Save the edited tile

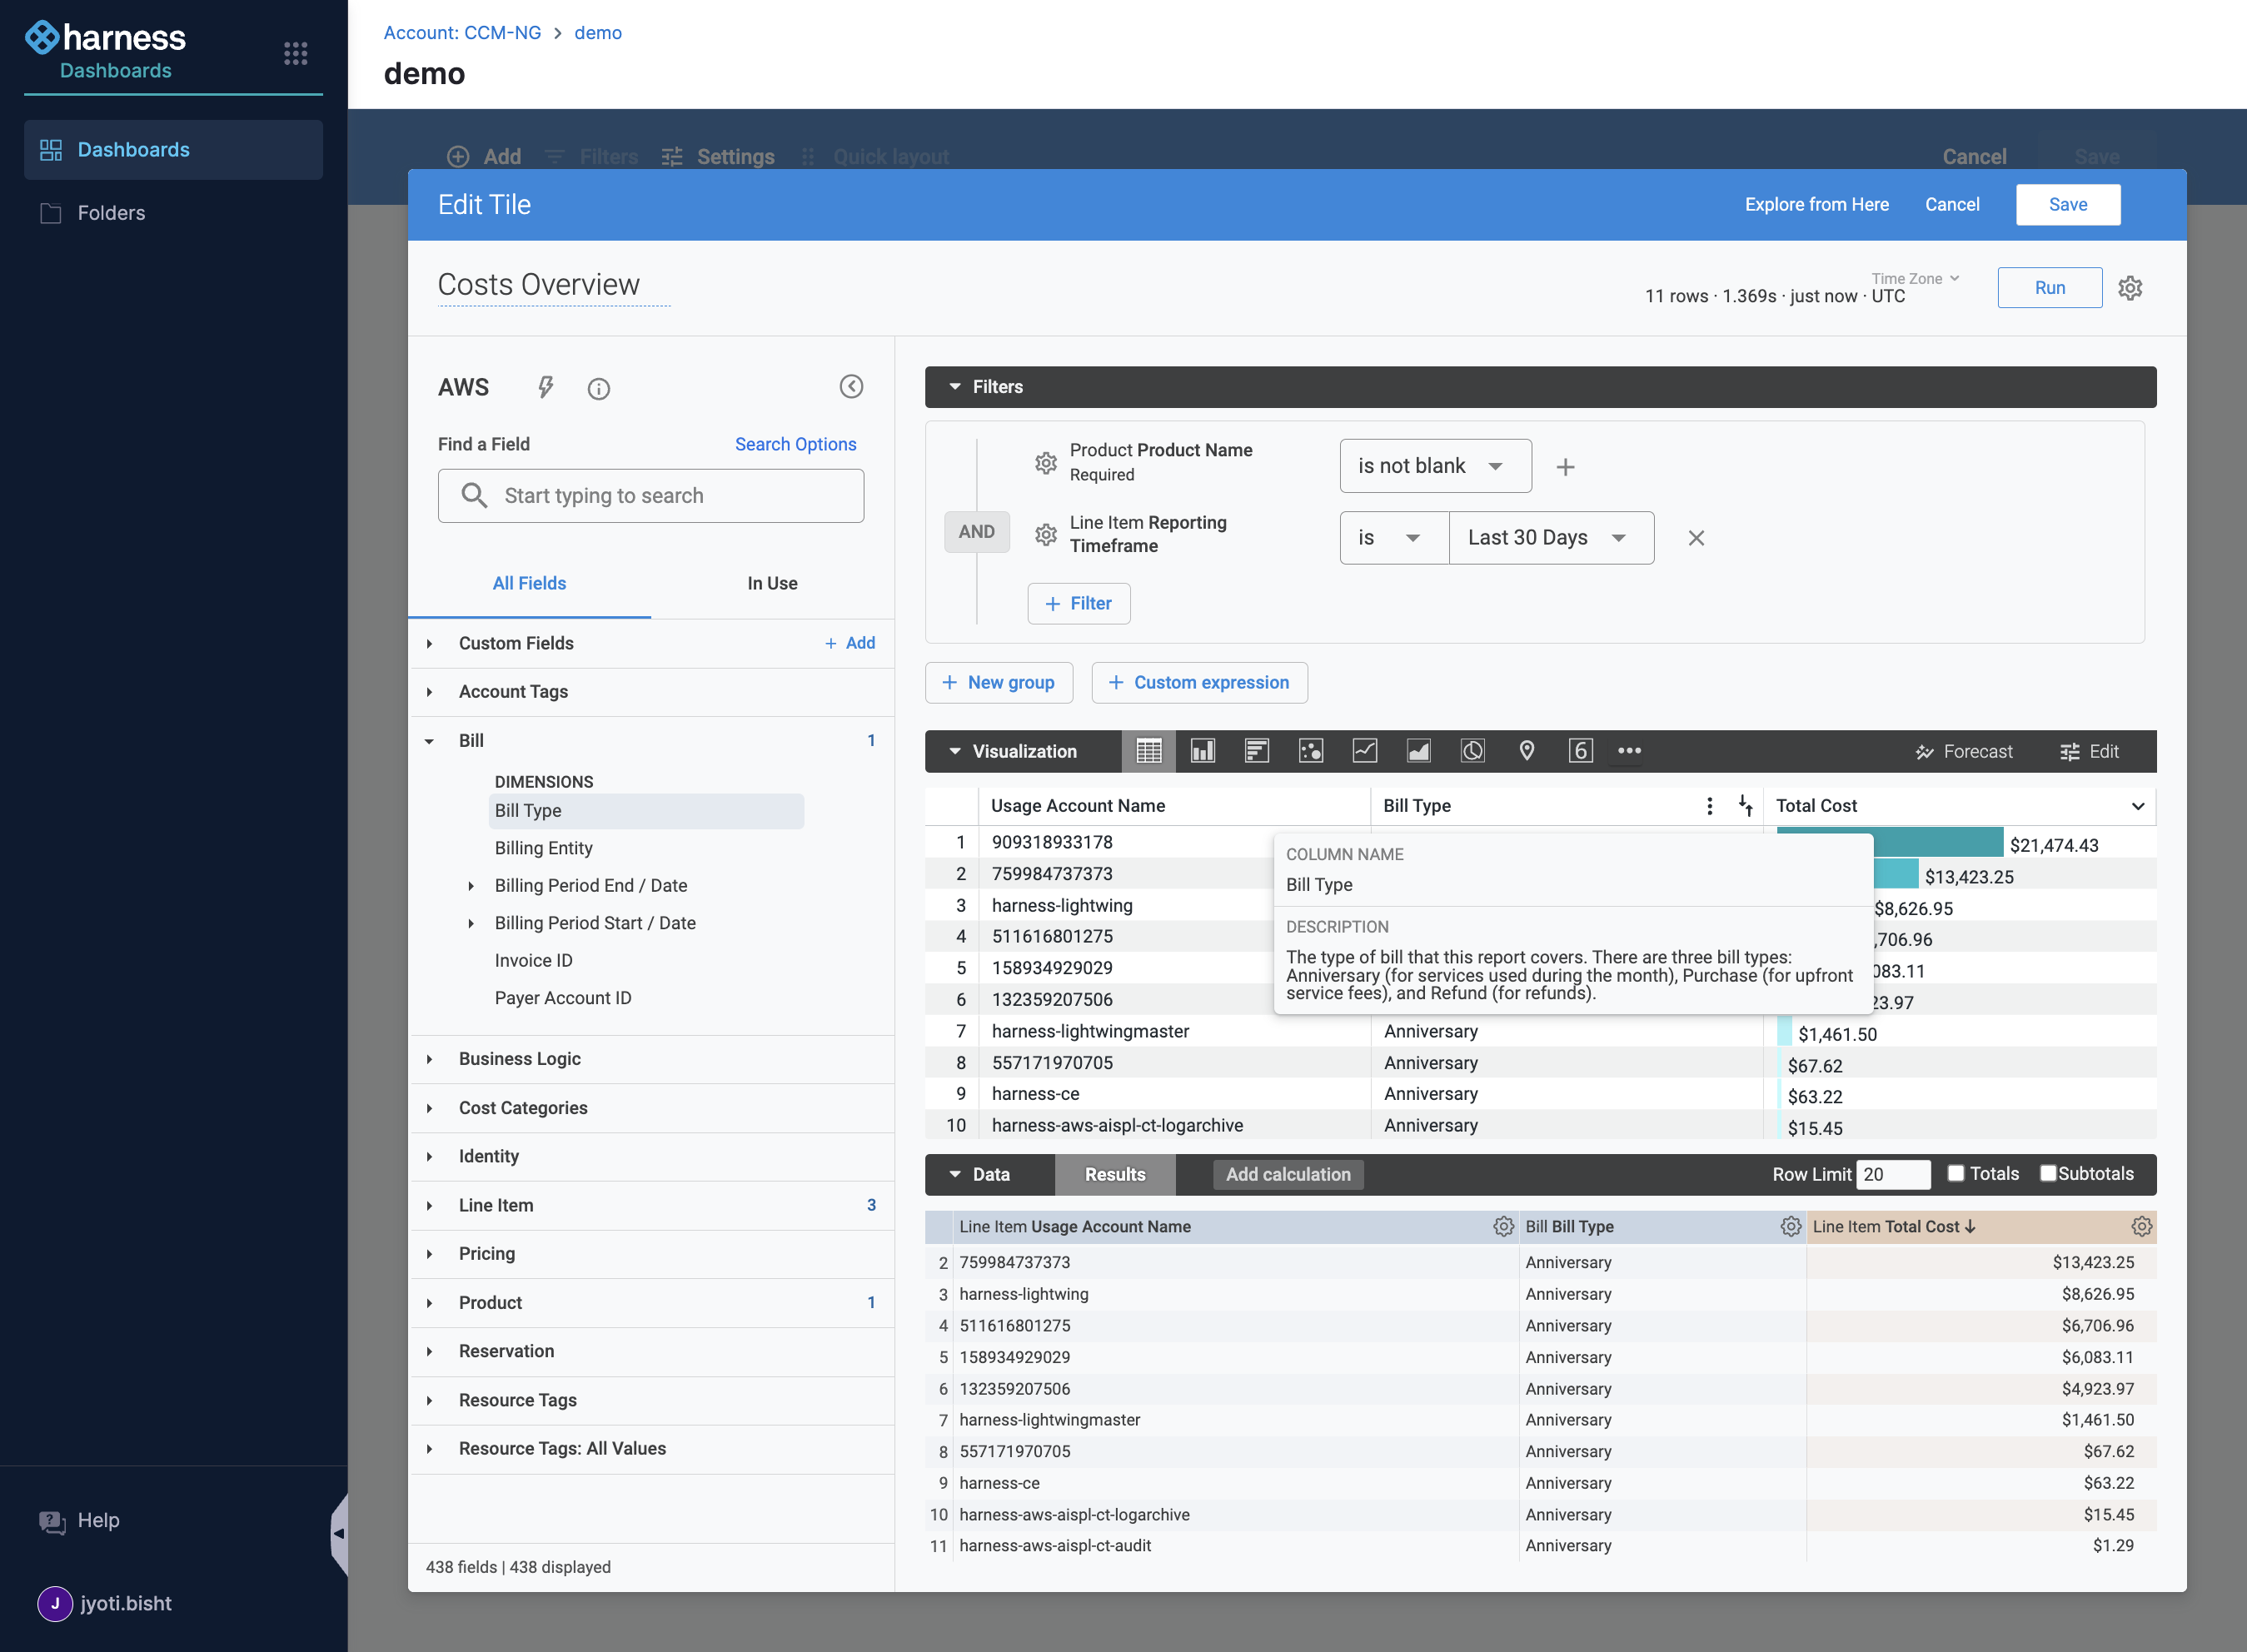(2068, 205)
